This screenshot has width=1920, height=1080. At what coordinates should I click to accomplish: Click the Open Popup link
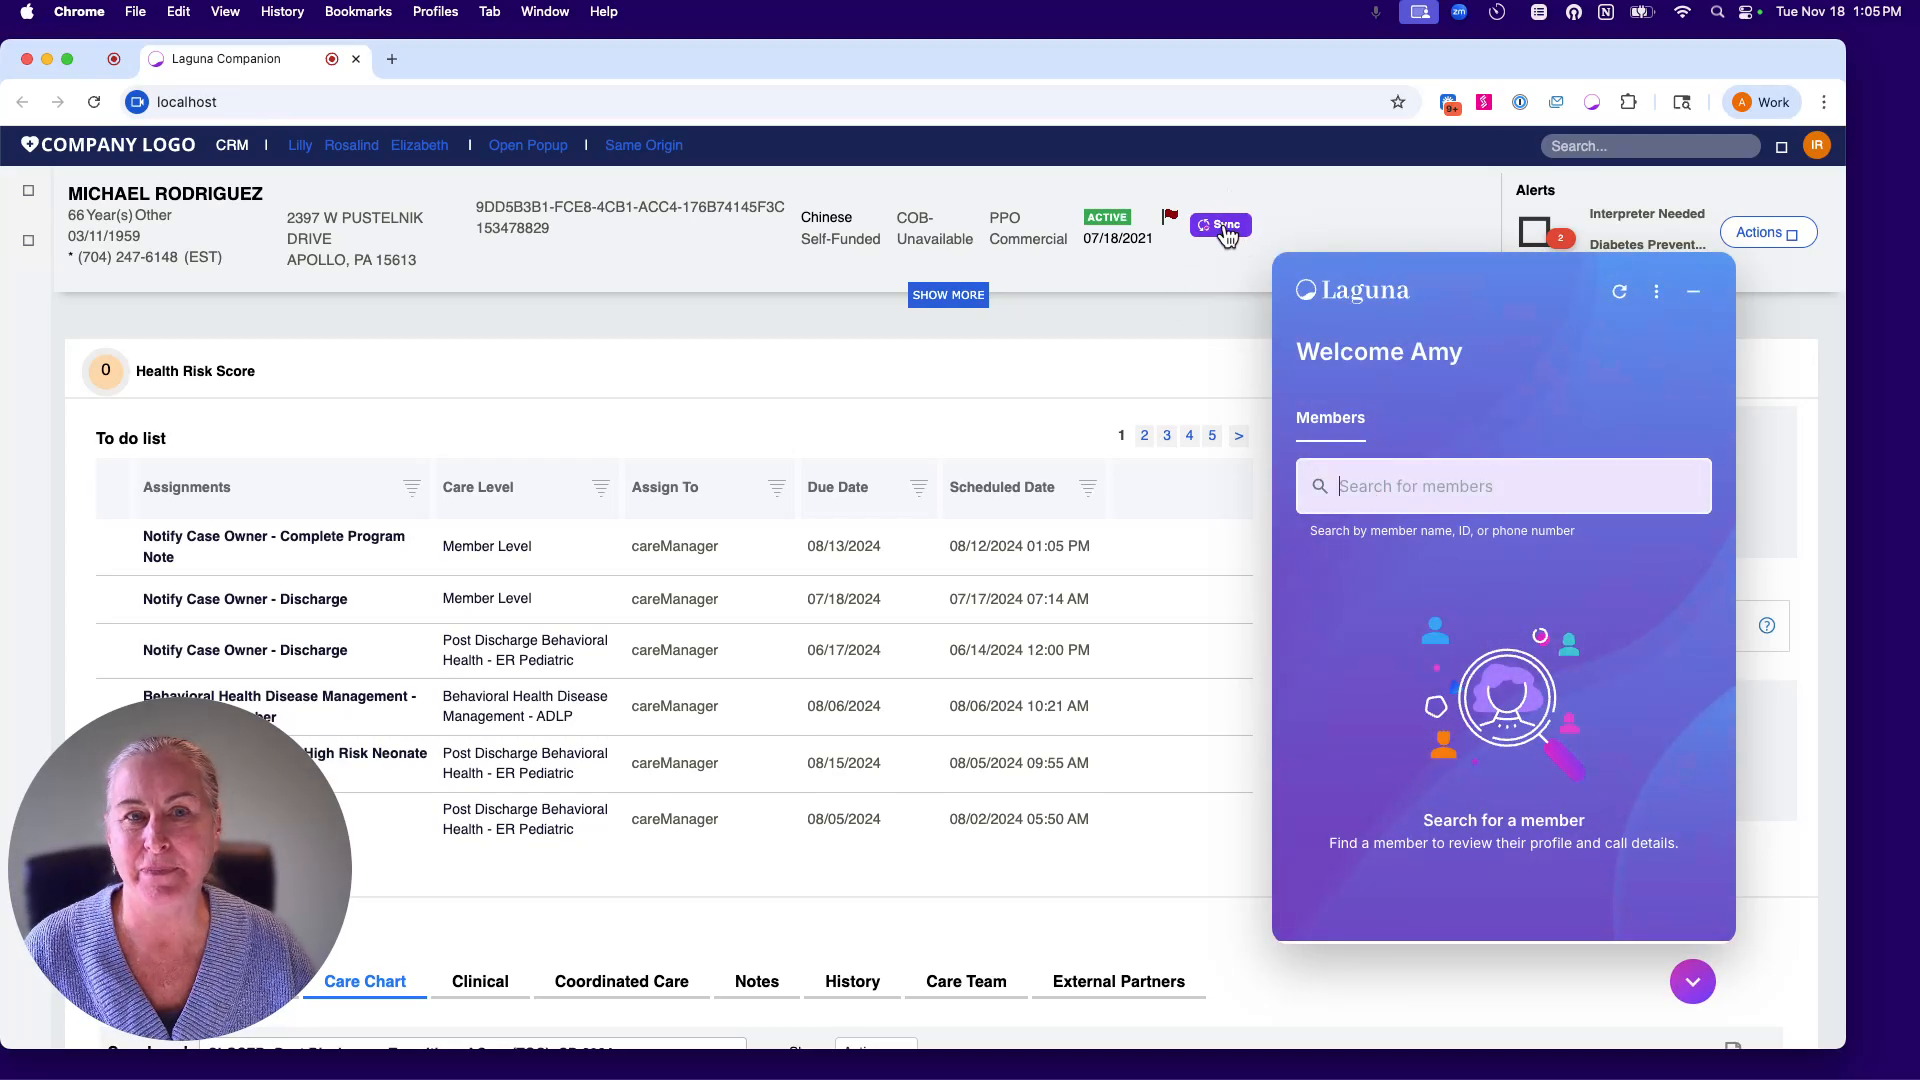click(528, 145)
